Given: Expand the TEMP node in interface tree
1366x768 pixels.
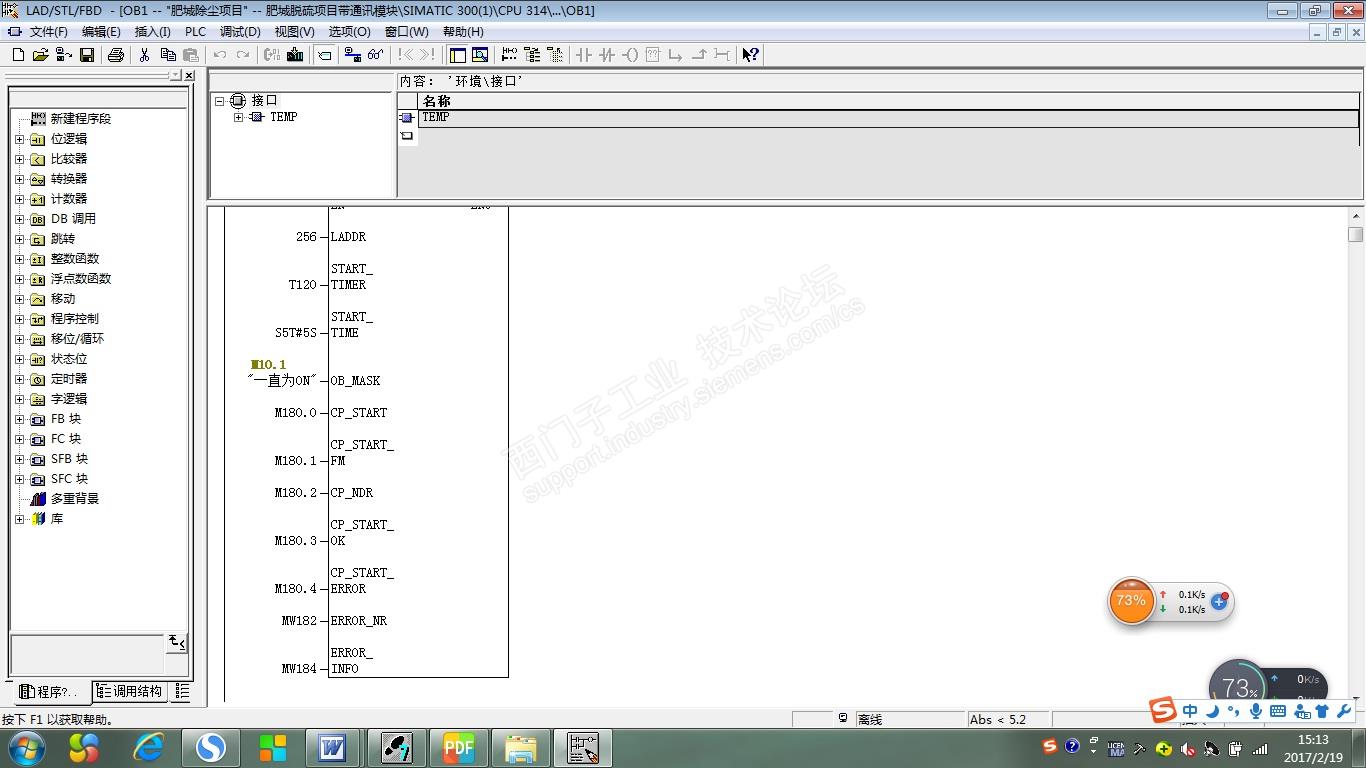Looking at the screenshot, I should (238, 117).
